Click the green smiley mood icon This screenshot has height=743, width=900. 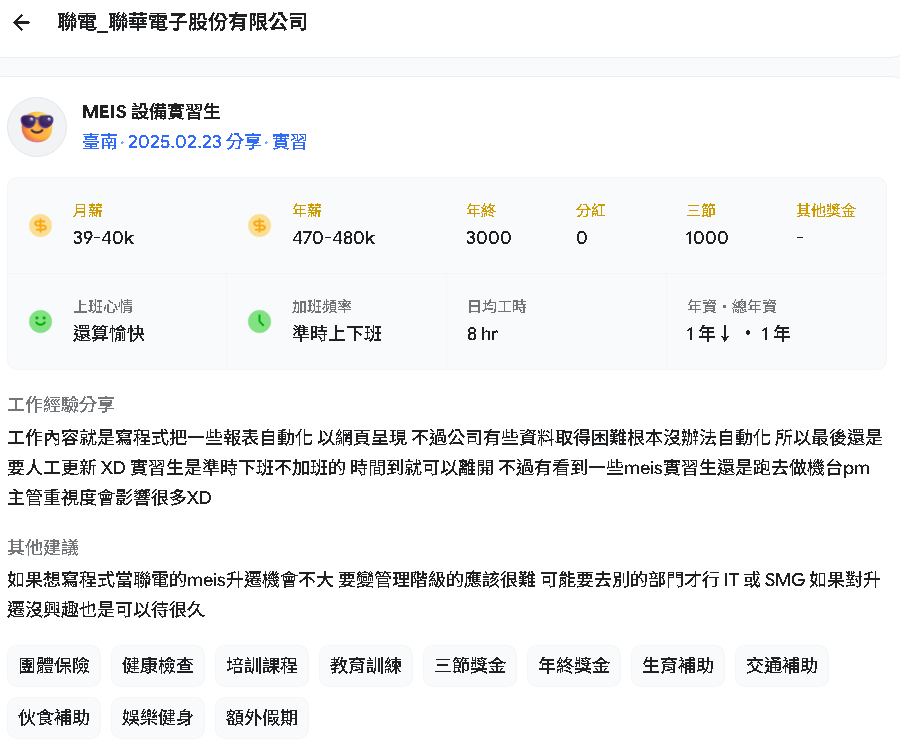(x=41, y=322)
